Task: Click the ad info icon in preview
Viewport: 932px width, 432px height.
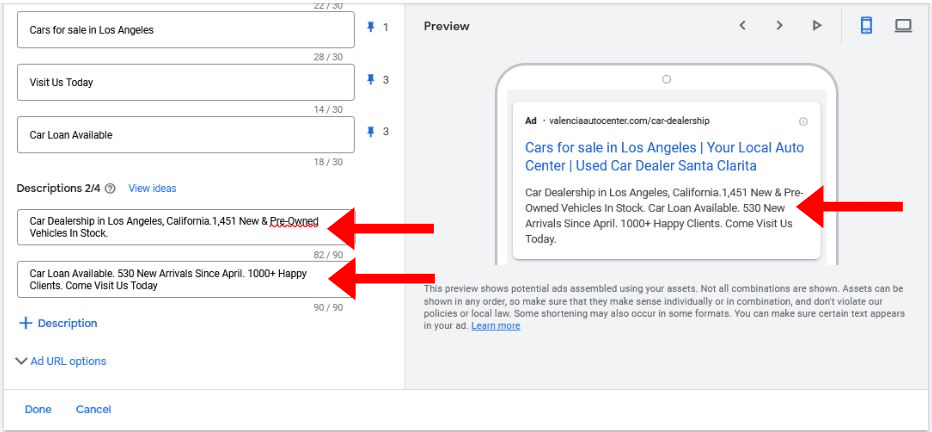Action: click(x=803, y=121)
